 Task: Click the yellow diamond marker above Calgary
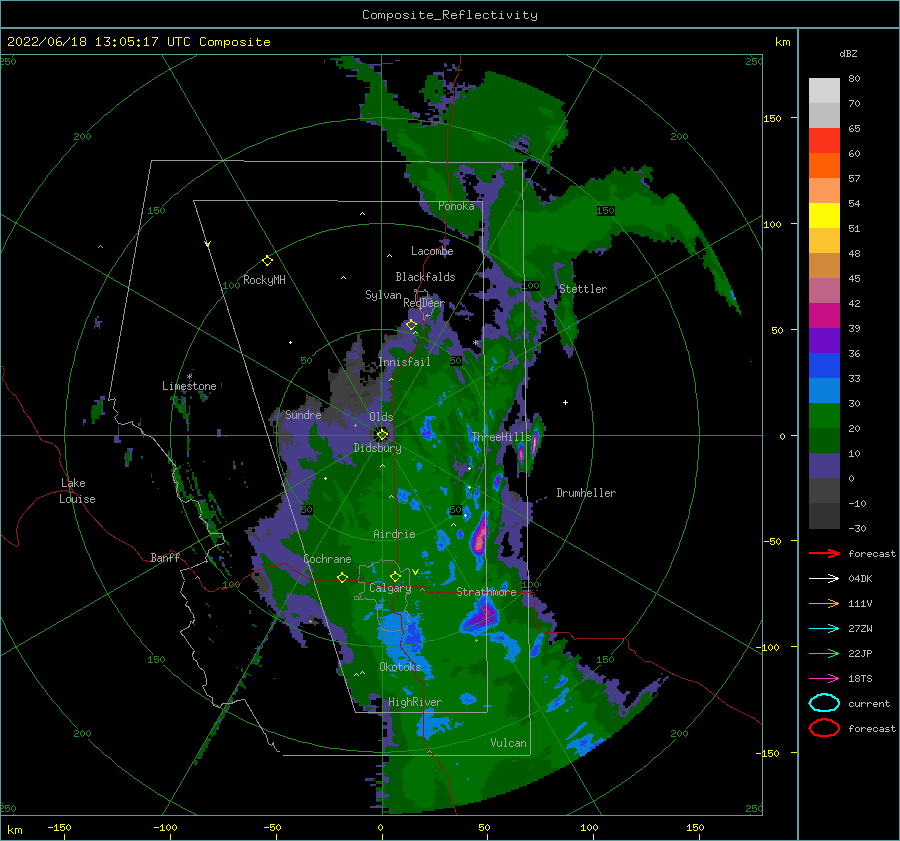[395, 576]
